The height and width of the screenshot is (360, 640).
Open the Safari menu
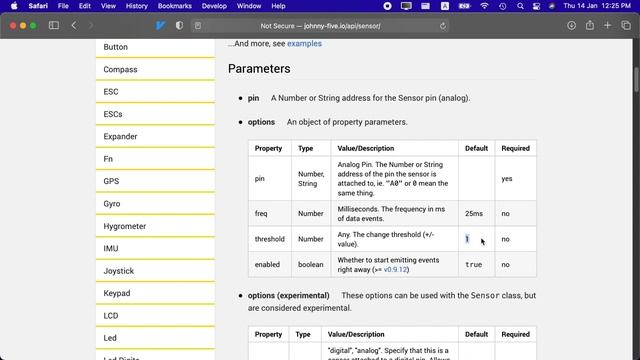pos(38,6)
